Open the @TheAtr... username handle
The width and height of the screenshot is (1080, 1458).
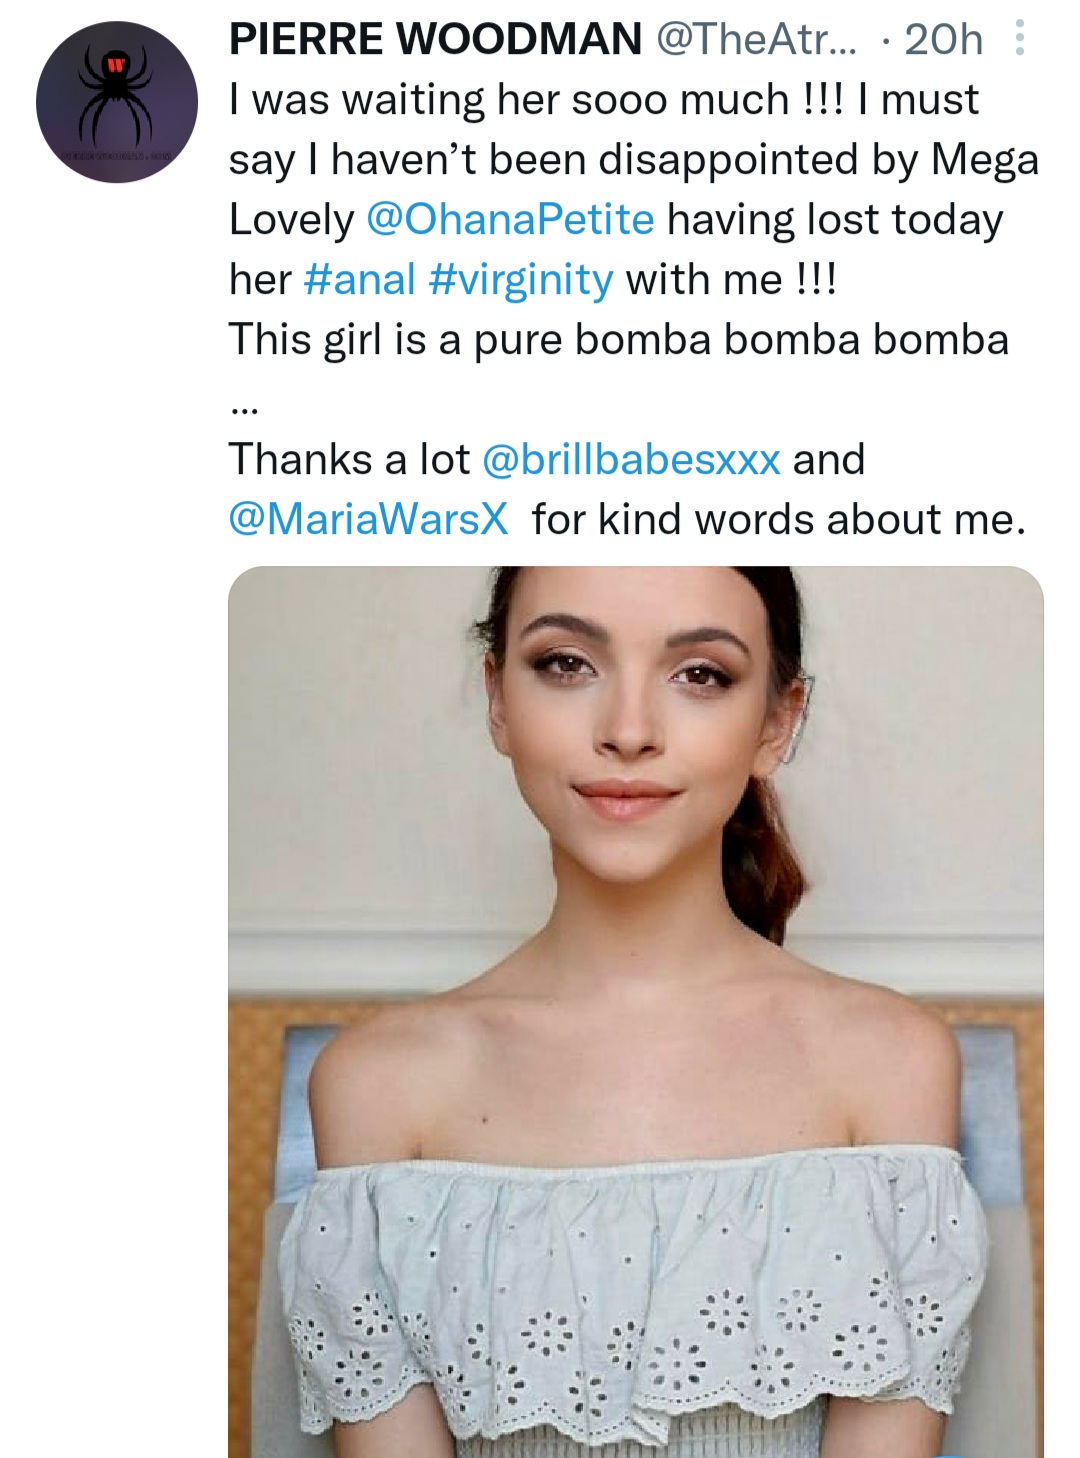[757, 39]
